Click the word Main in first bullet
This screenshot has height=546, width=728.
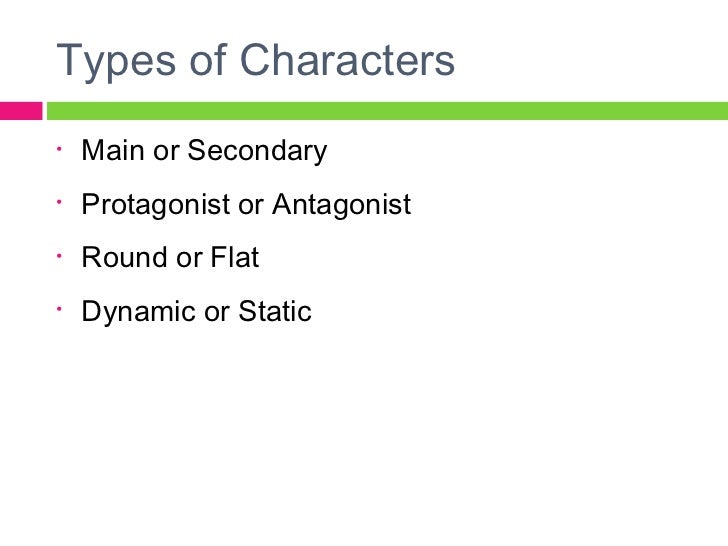point(113,150)
